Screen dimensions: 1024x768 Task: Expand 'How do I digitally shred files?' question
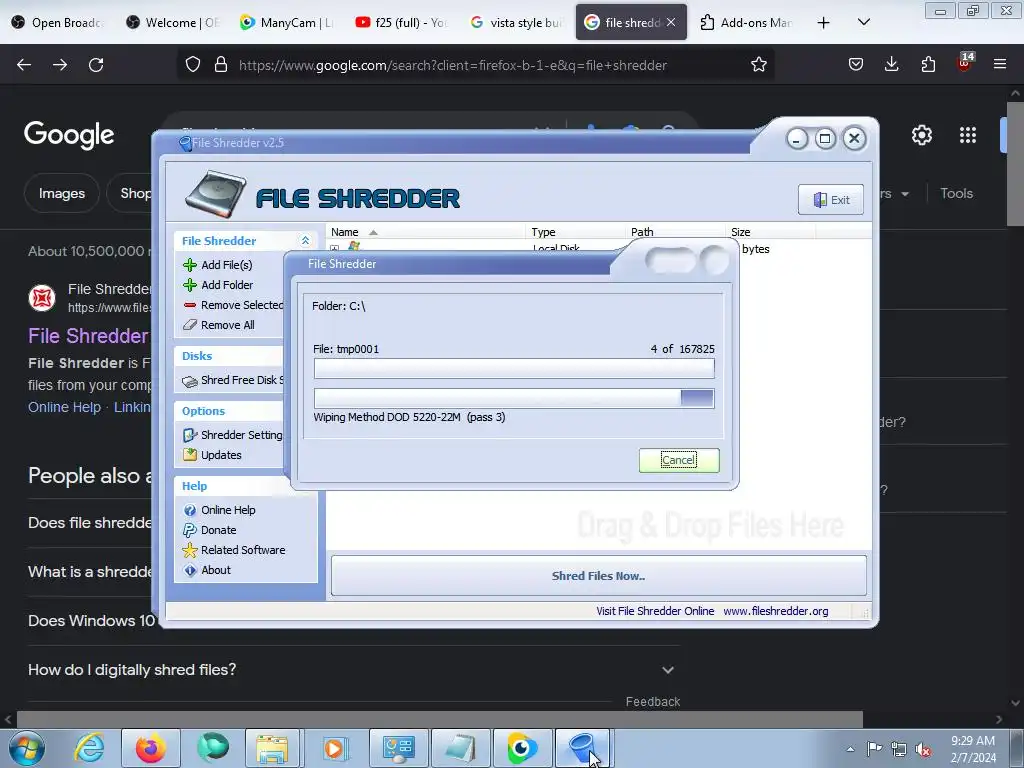pos(667,669)
